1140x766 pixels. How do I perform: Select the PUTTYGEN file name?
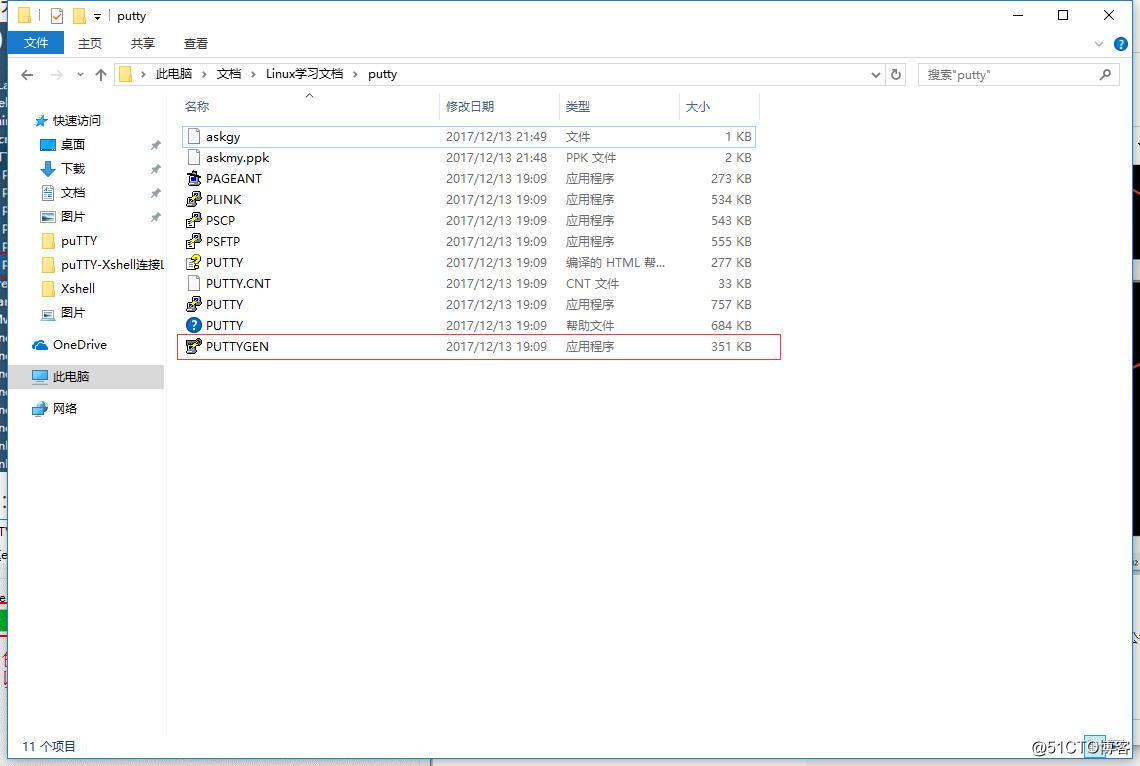tap(237, 347)
